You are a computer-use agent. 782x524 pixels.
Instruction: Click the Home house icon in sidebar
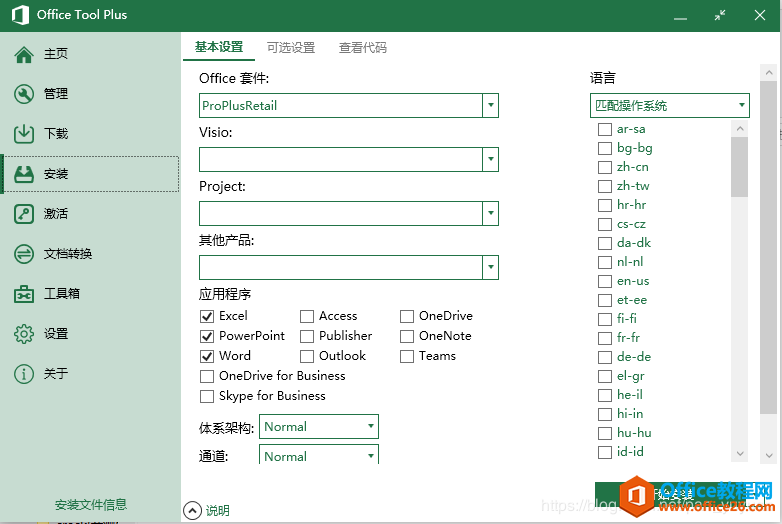click(x=24, y=54)
